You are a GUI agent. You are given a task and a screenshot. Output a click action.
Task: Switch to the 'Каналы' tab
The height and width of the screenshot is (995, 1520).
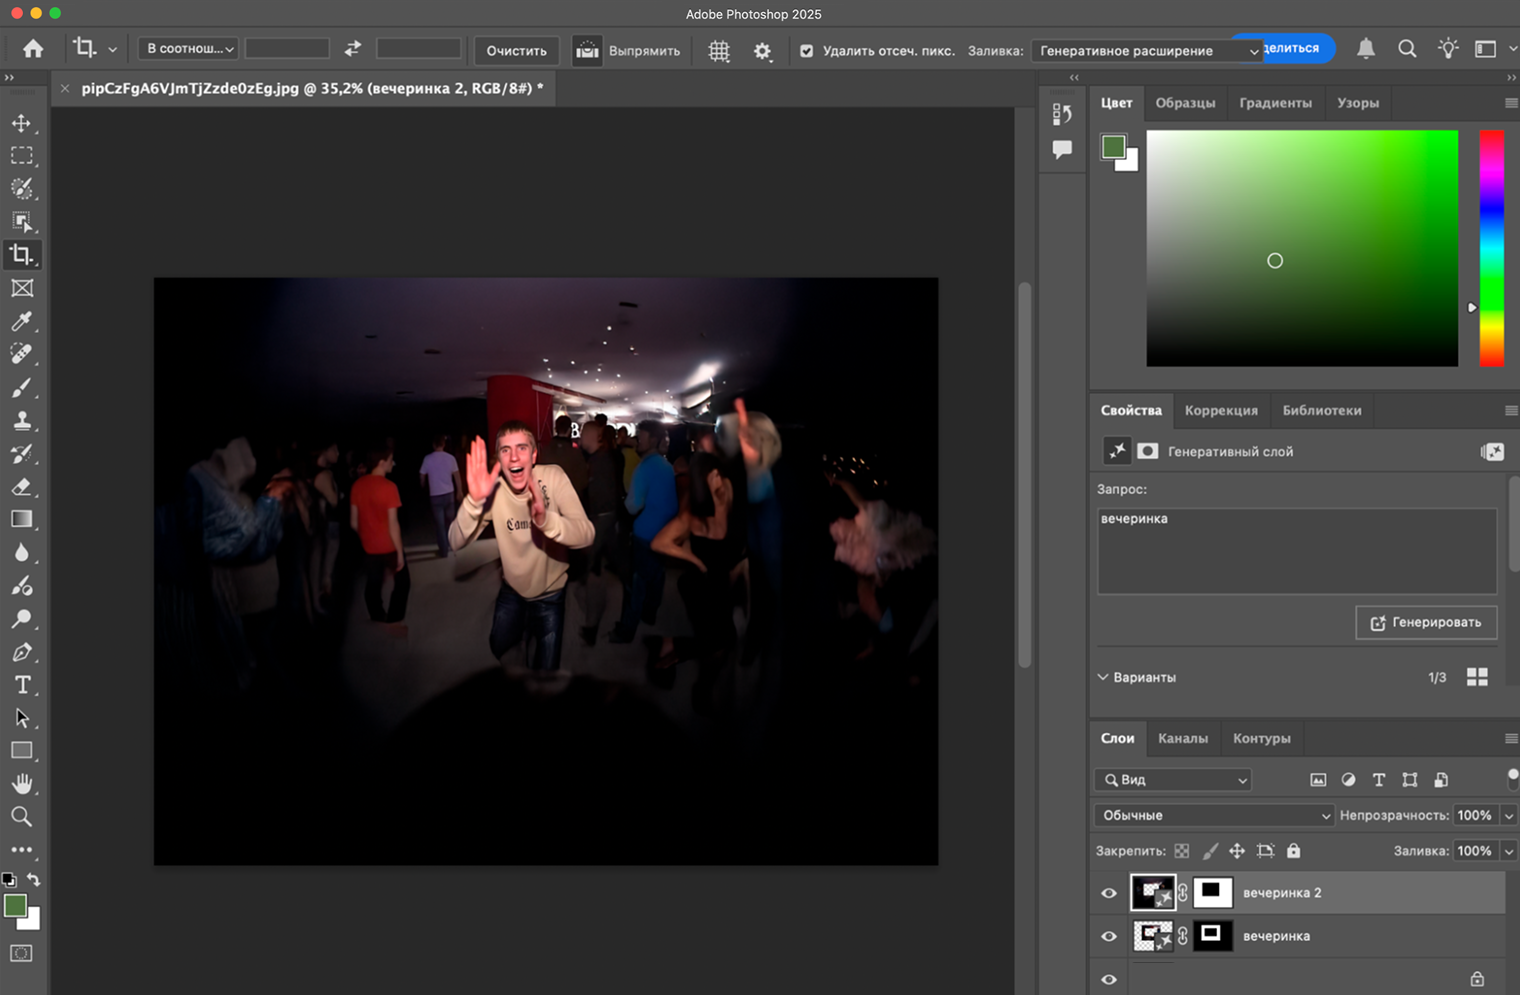(x=1183, y=739)
